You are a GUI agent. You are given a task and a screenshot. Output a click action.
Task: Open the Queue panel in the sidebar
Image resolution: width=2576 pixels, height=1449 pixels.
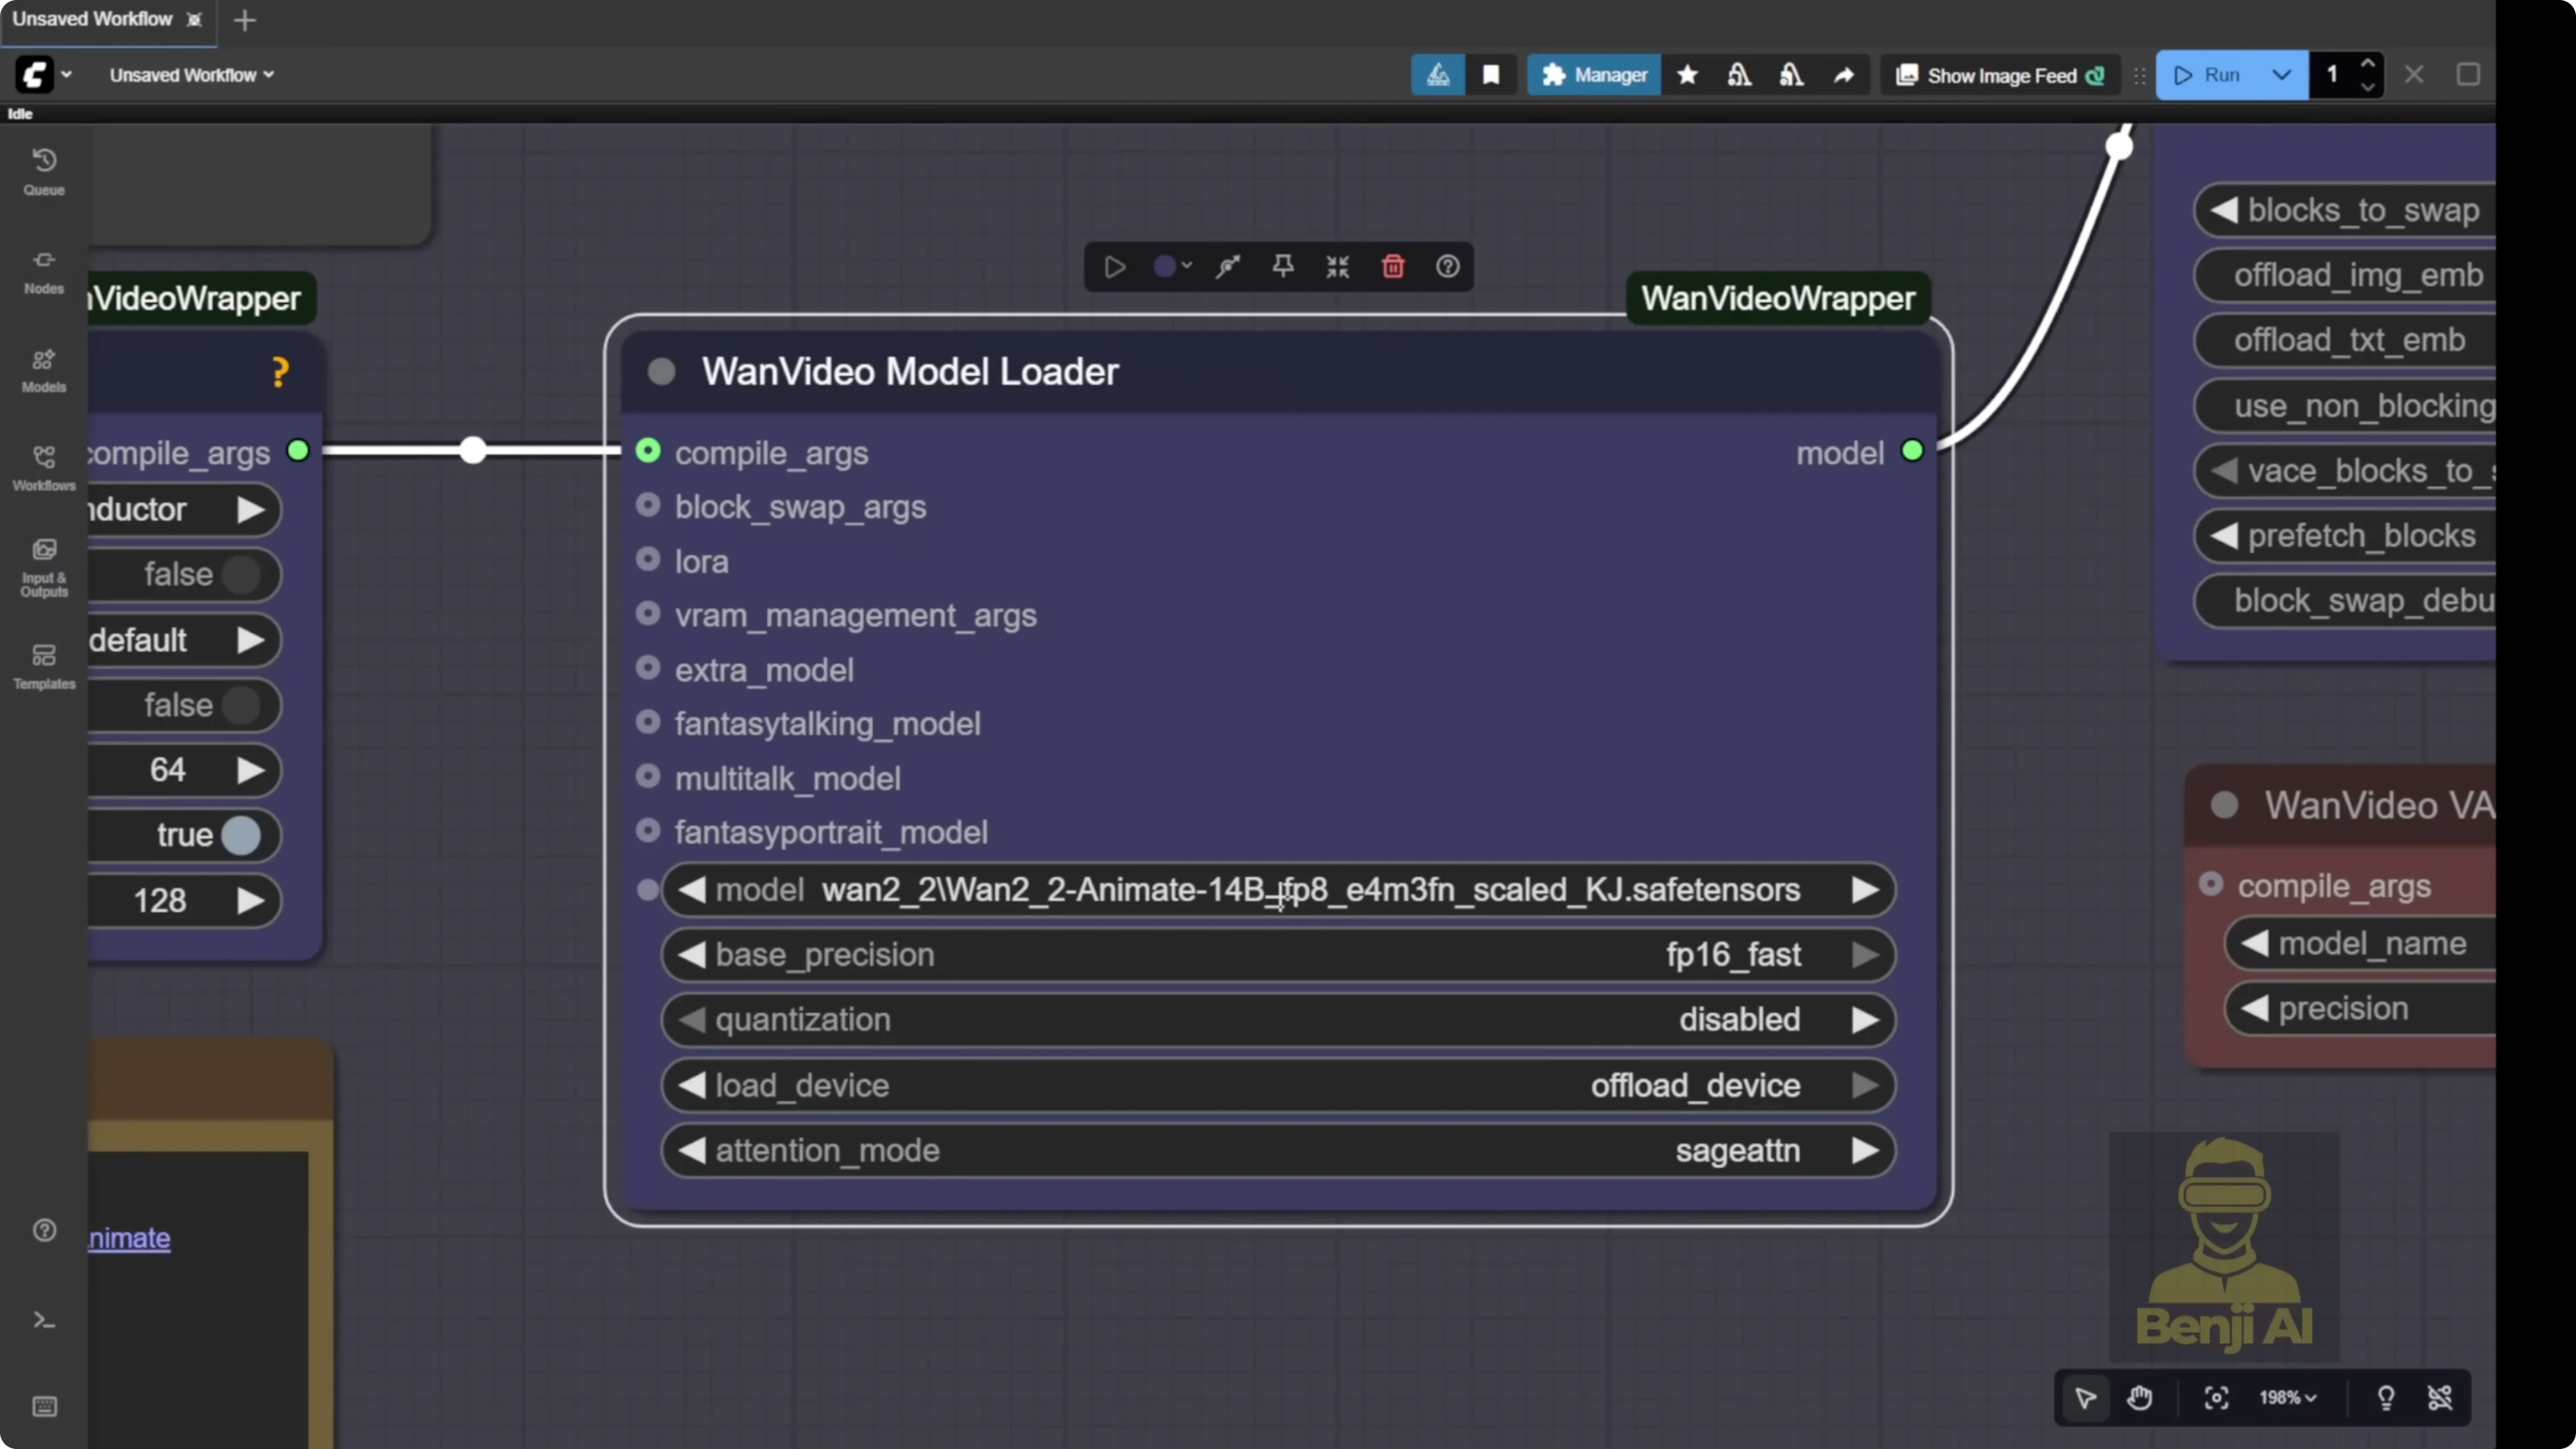pos(43,168)
